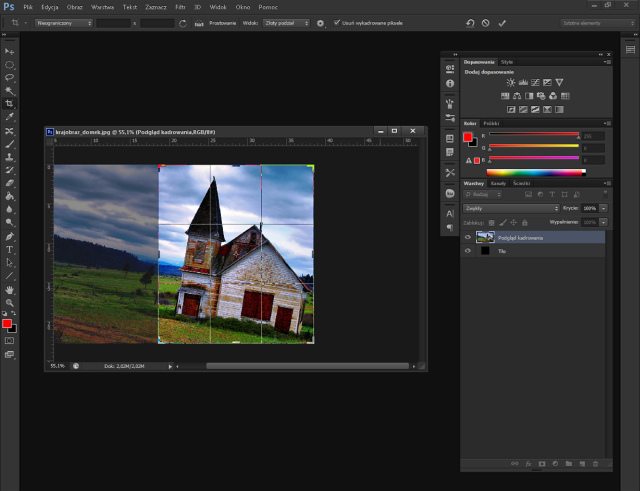The height and width of the screenshot is (491, 640).
Task: Hide the 'Tło' layer
Action: [x=468, y=251]
